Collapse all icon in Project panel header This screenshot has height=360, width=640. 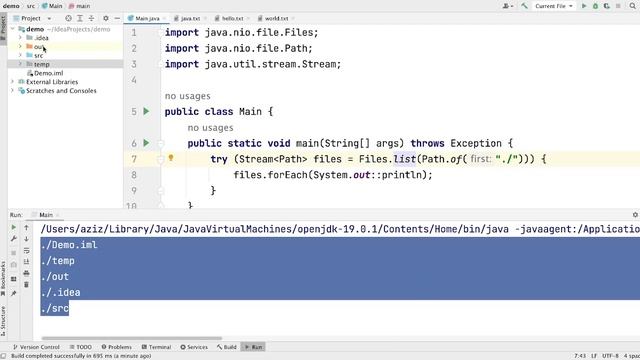91,18
